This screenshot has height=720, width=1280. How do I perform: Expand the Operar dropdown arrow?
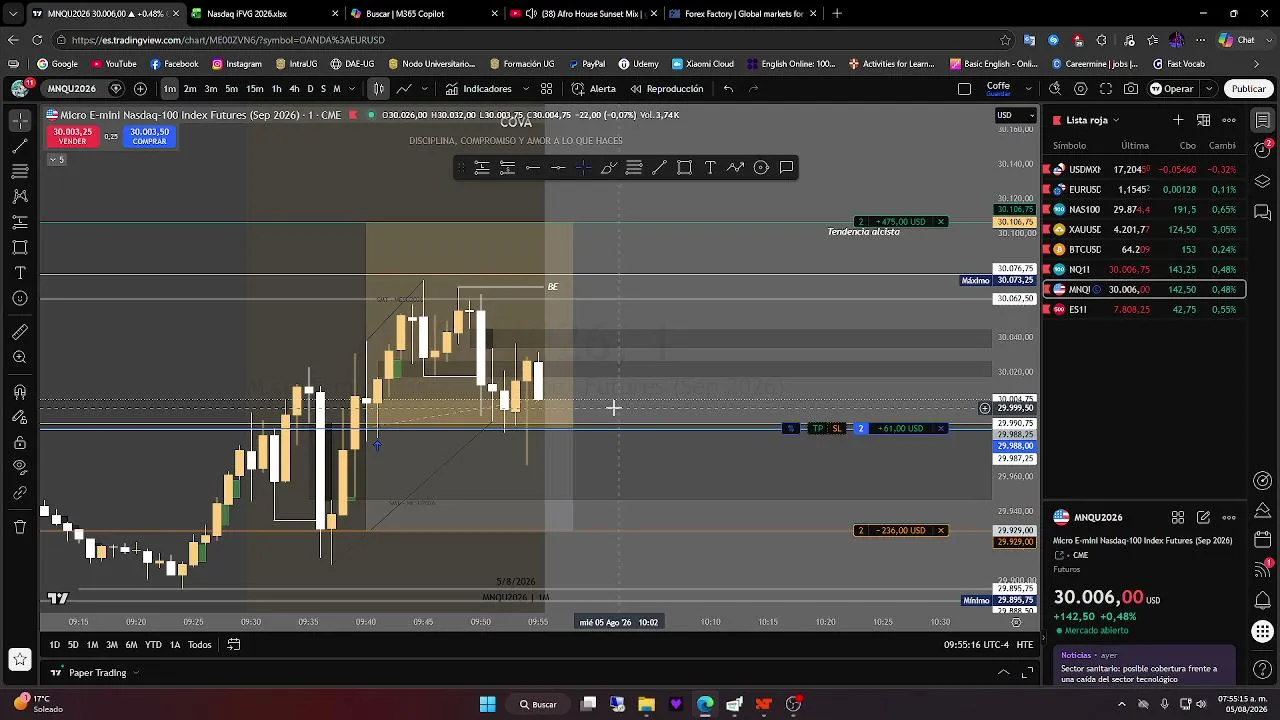(1208, 89)
